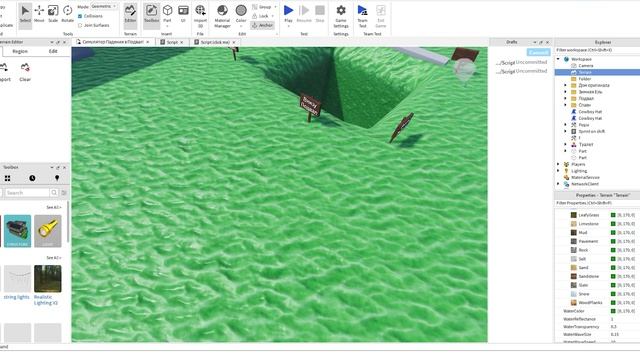Open the Toolbox search filter options icon

(x=64, y=192)
